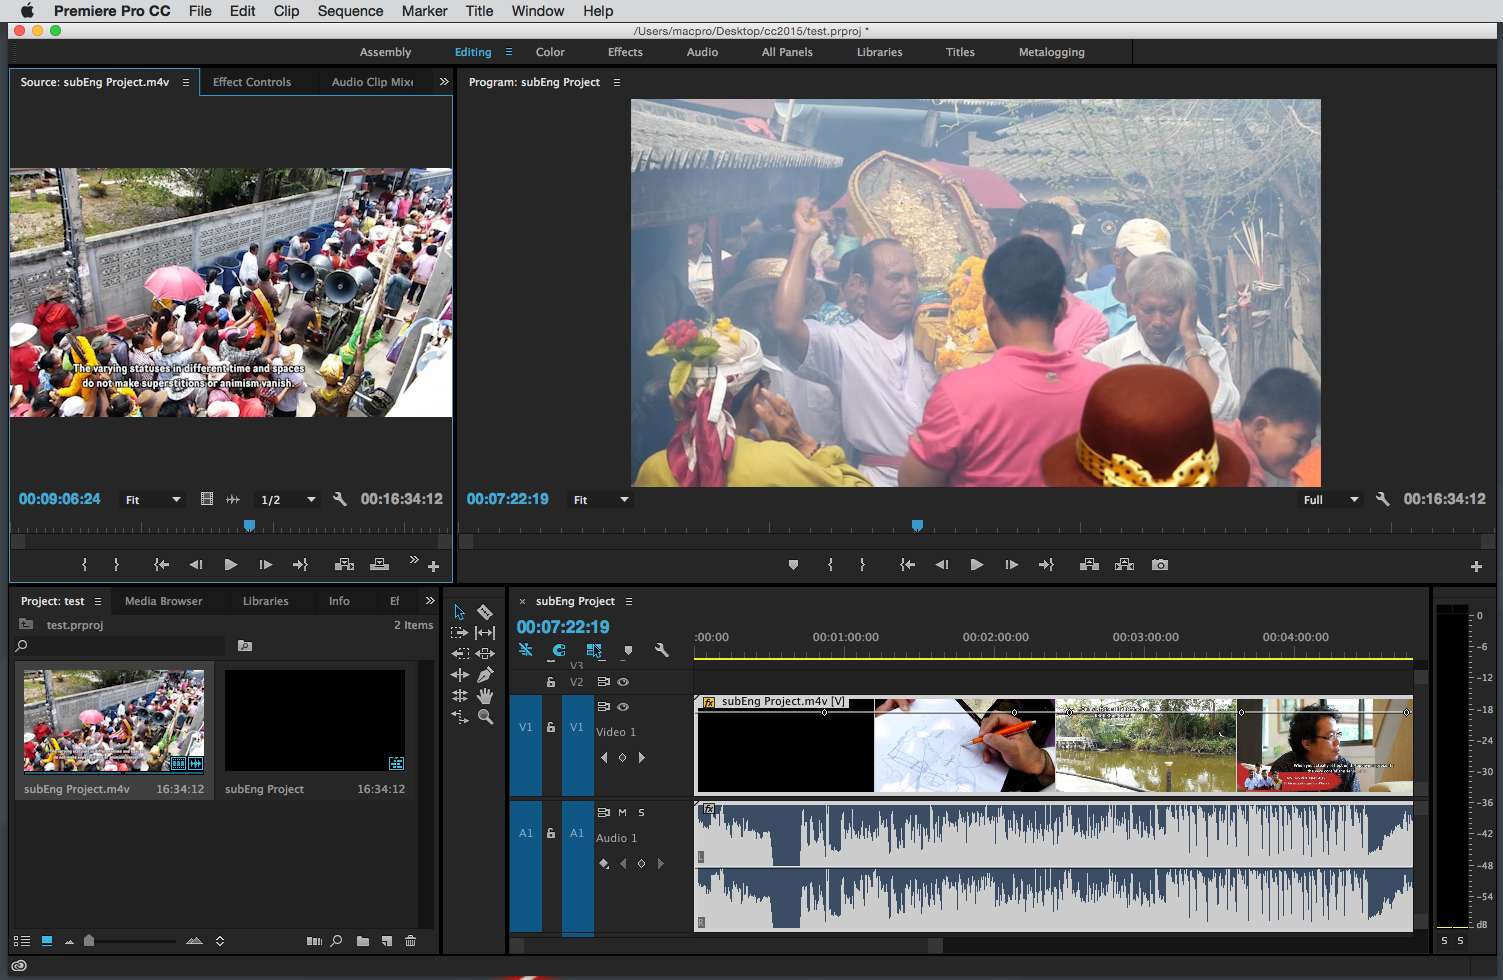Image resolution: width=1503 pixels, height=980 pixels.
Task: Select the Pen tool
Action: [x=485, y=675]
